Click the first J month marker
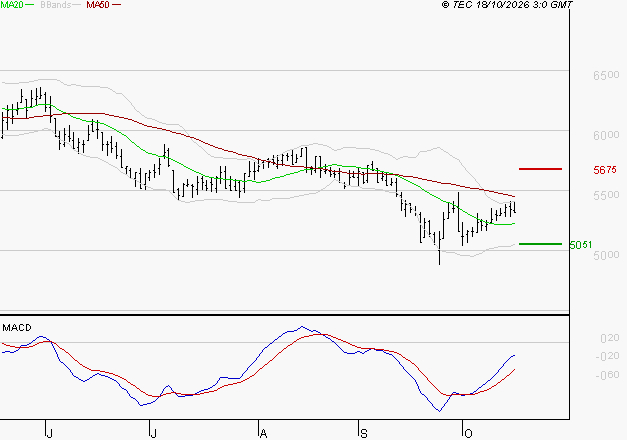This screenshot has height=440, width=627. pyautogui.click(x=49, y=434)
